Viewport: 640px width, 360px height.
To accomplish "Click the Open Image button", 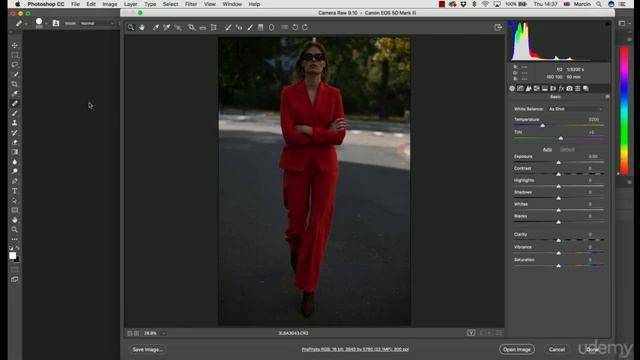I will tap(517, 349).
